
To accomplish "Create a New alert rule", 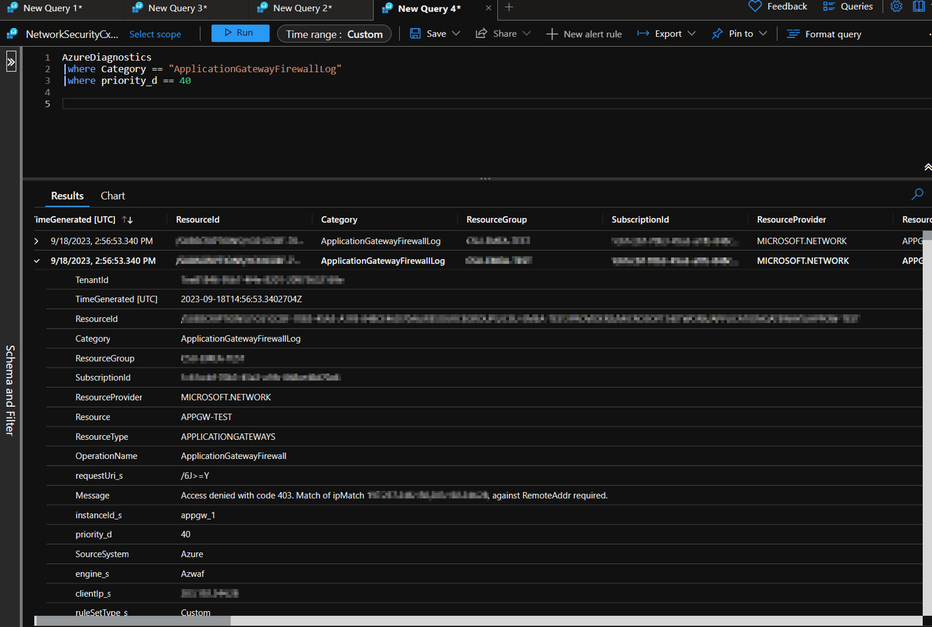I will click(x=584, y=34).
